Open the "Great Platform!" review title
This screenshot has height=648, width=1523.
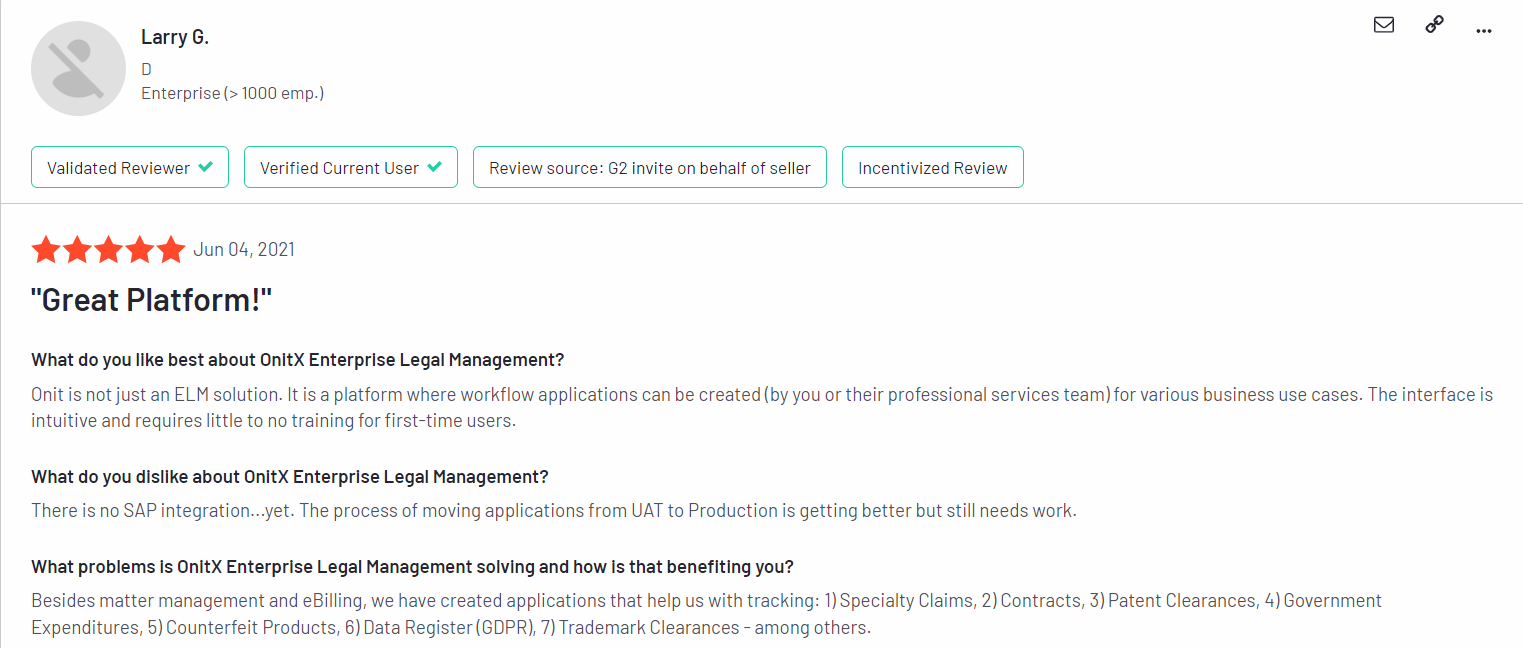click(152, 300)
